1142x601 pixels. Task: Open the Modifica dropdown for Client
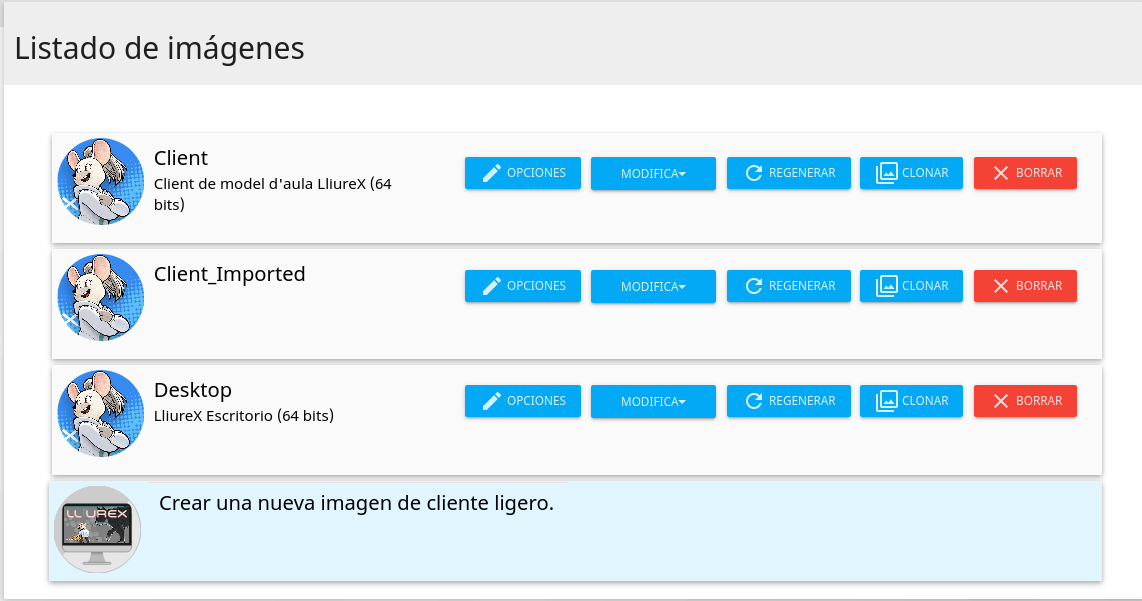(x=653, y=174)
